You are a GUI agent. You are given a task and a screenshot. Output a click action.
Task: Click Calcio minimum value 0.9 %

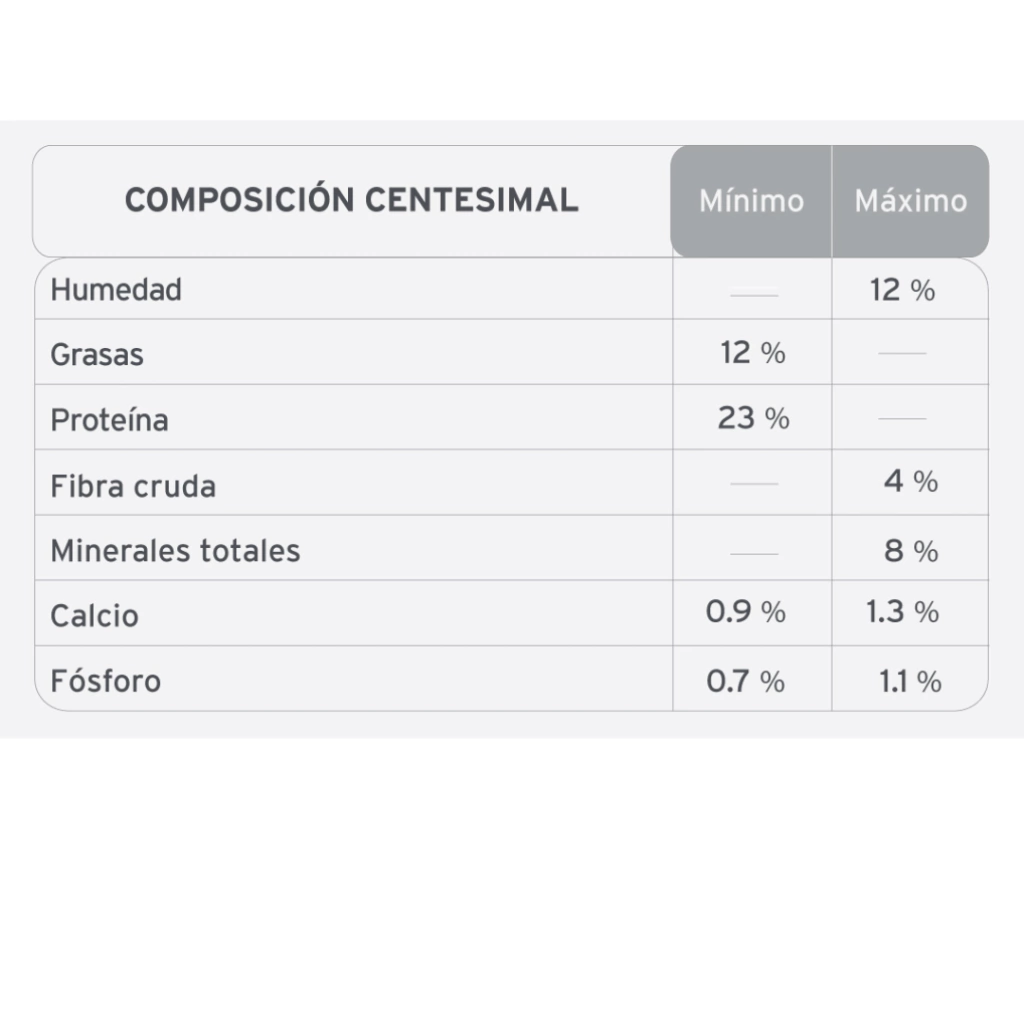(x=746, y=612)
